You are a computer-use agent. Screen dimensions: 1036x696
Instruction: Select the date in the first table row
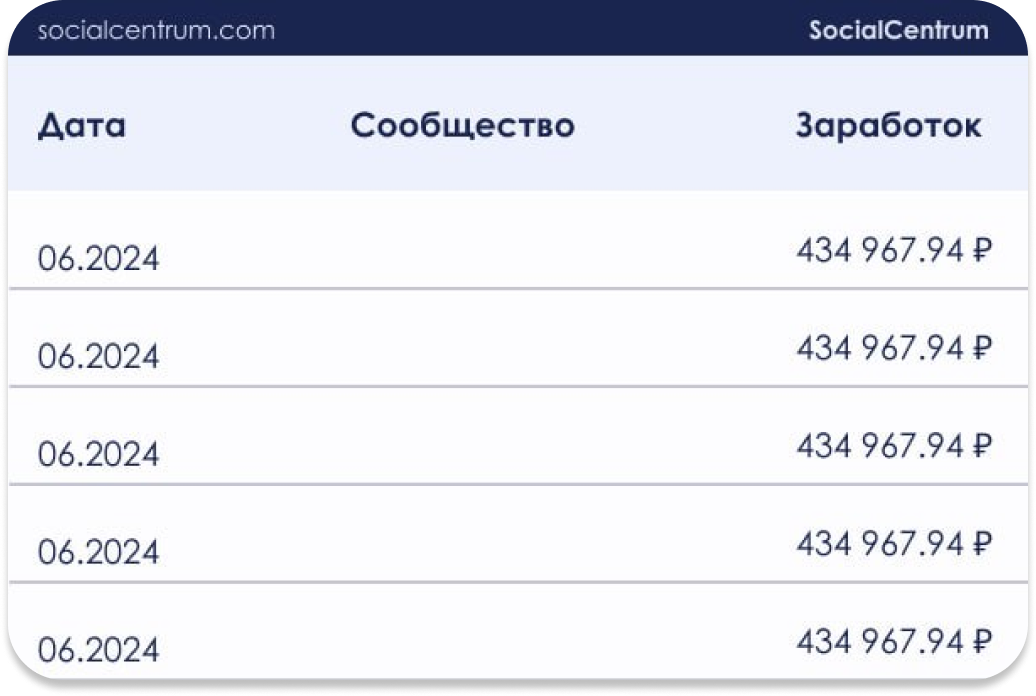click(x=98, y=259)
